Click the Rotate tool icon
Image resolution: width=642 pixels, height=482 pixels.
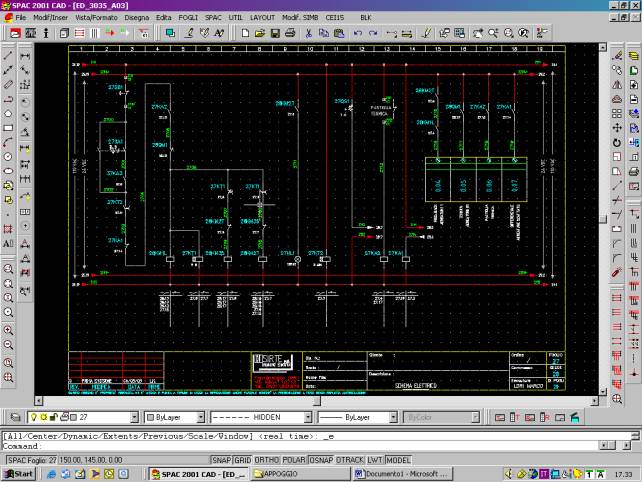[617, 143]
